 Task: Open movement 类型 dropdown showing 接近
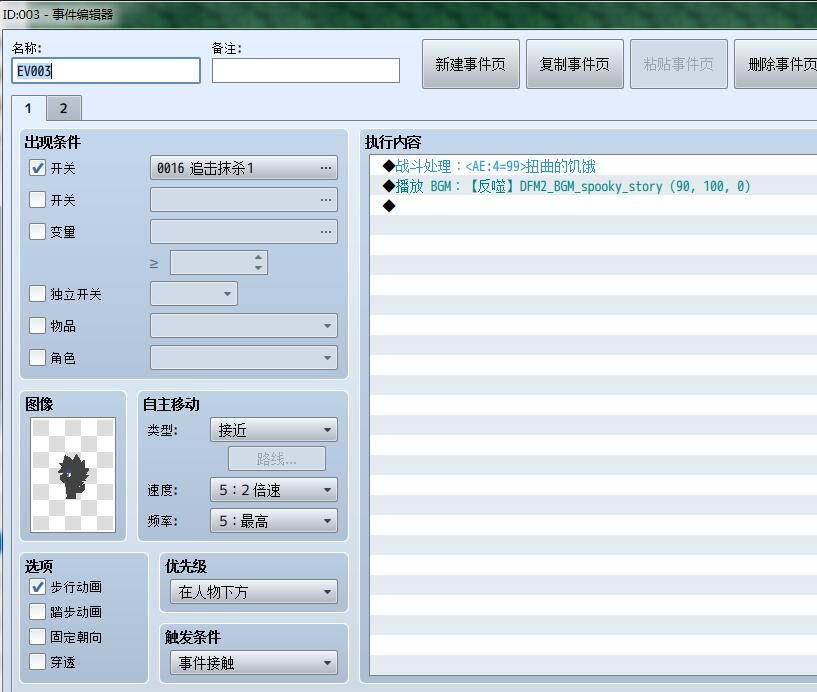pyautogui.click(x=274, y=430)
